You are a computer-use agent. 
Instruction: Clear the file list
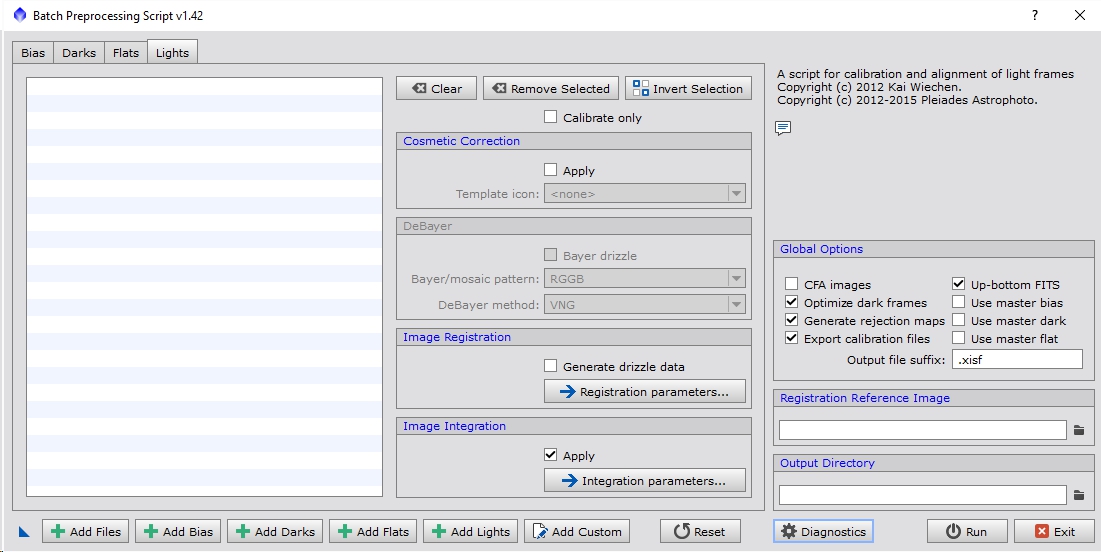click(436, 88)
